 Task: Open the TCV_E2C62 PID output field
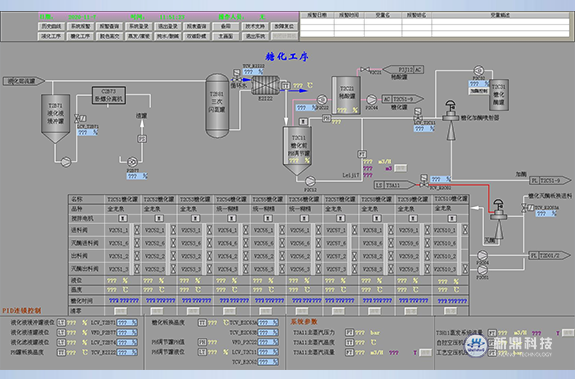pyautogui.click(x=268, y=362)
